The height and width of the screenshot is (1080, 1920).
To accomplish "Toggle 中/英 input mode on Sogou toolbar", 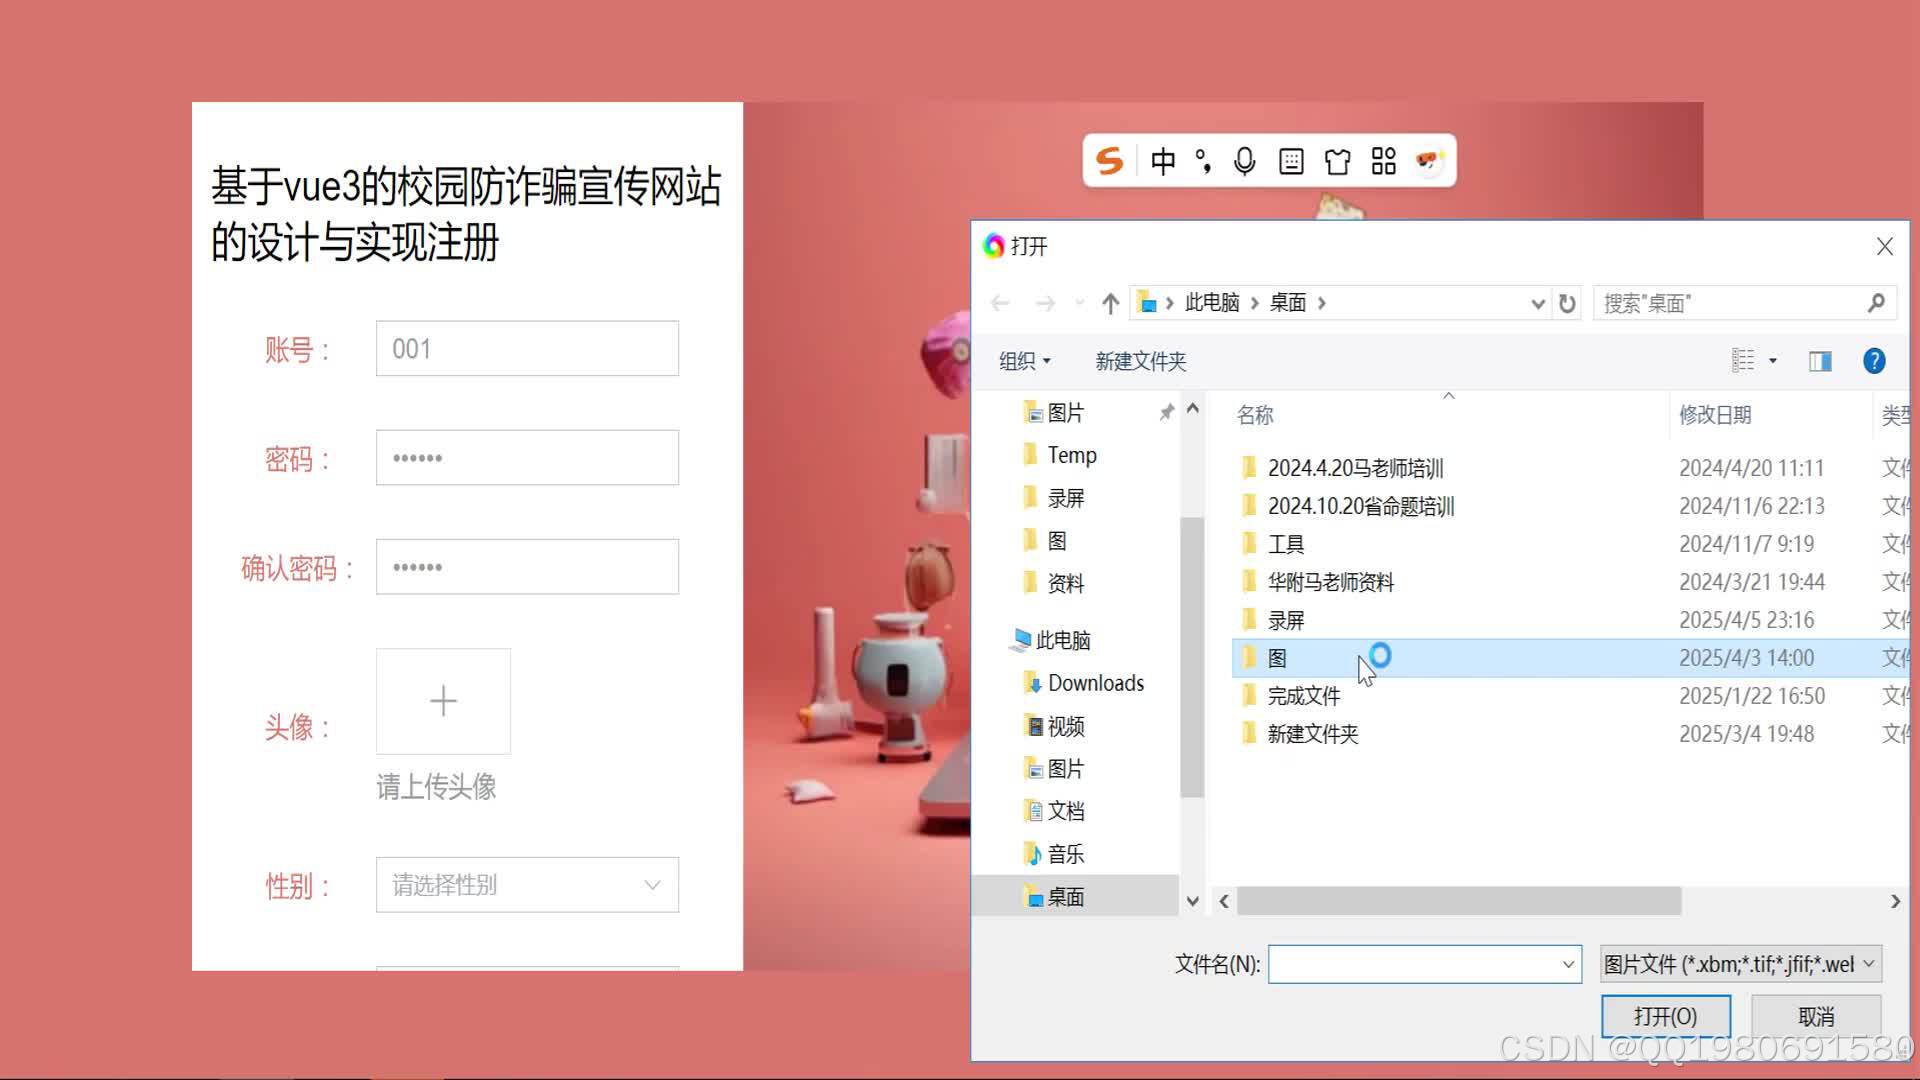I will click(x=1163, y=161).
